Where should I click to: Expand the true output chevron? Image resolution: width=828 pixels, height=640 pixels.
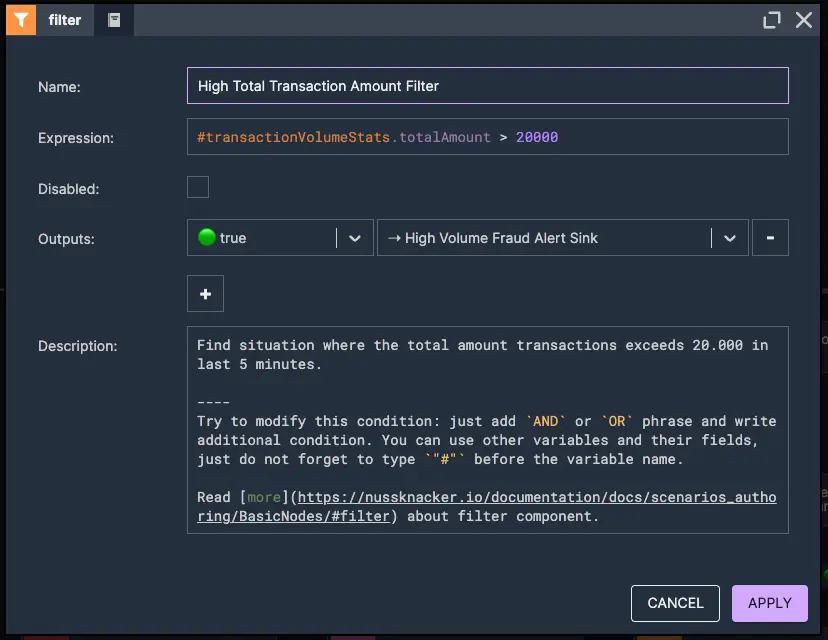pyautogui.click(x=355, y=238)
